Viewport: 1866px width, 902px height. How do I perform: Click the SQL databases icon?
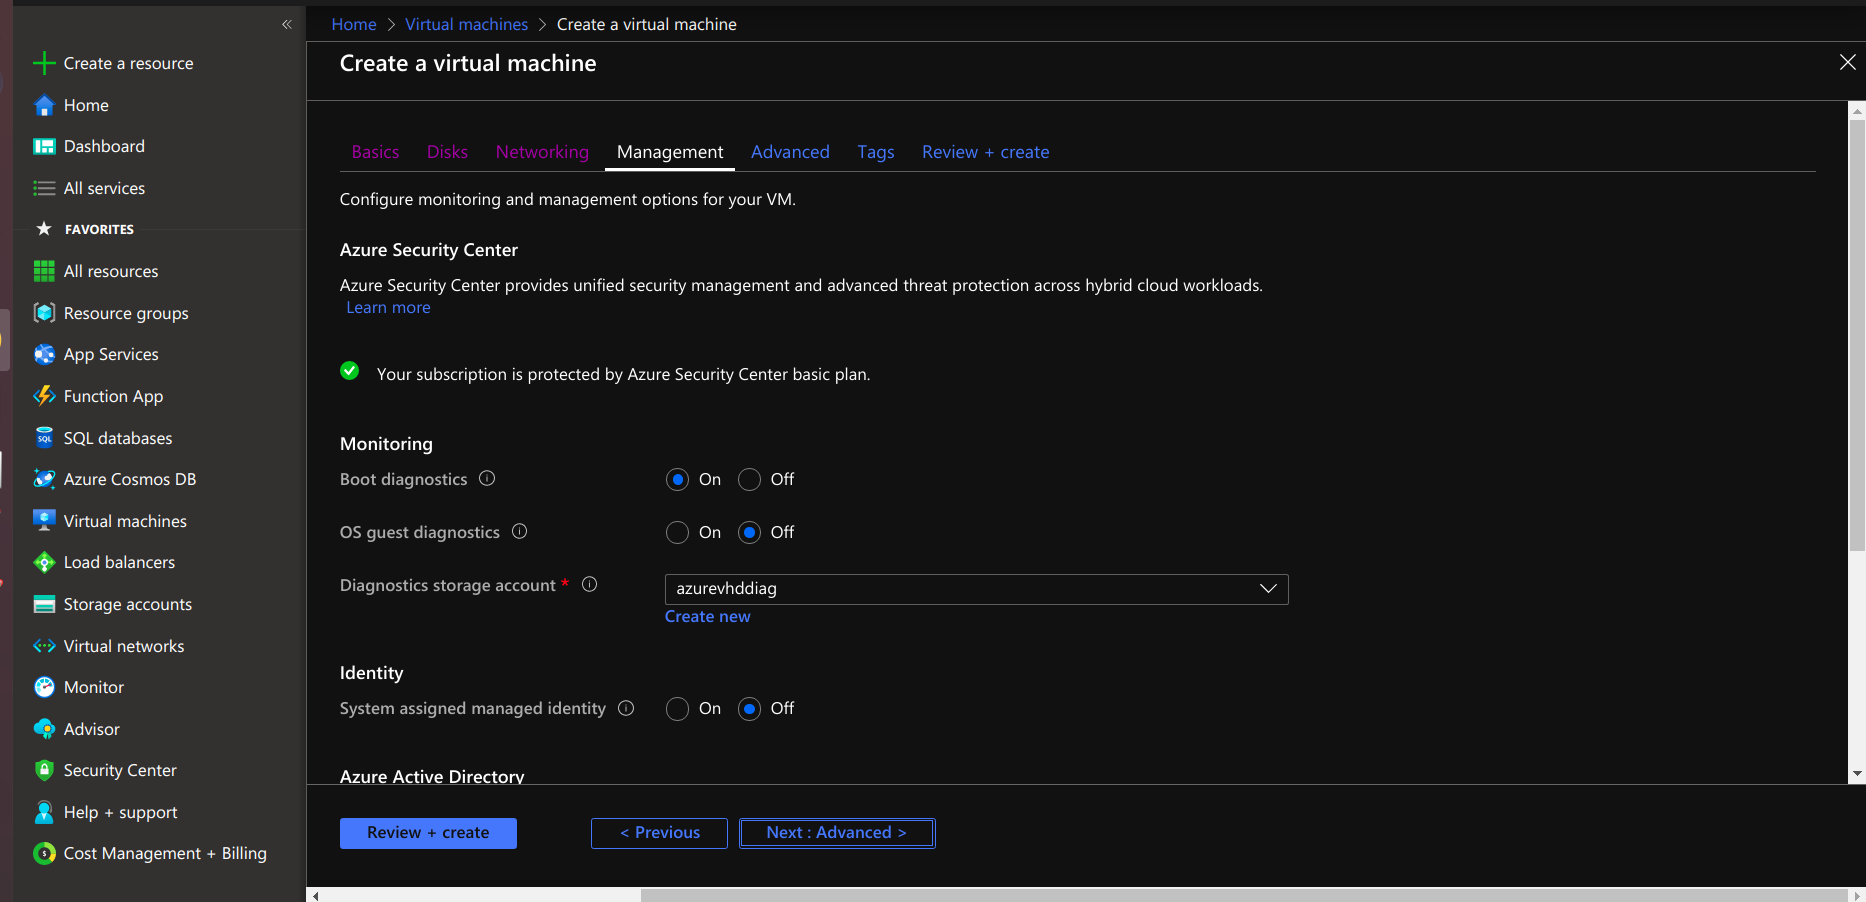(x=44, y=438)
